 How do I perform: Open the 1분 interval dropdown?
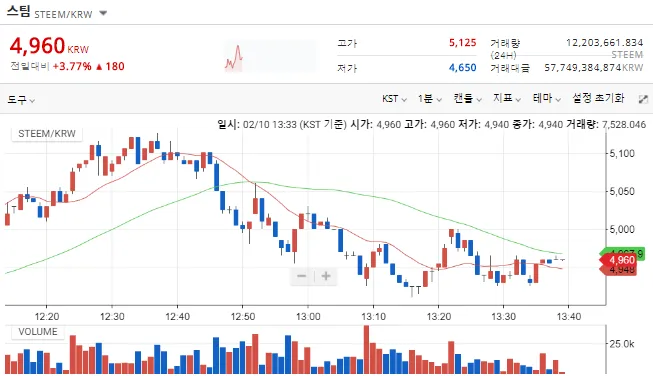(x=430, y=99)
